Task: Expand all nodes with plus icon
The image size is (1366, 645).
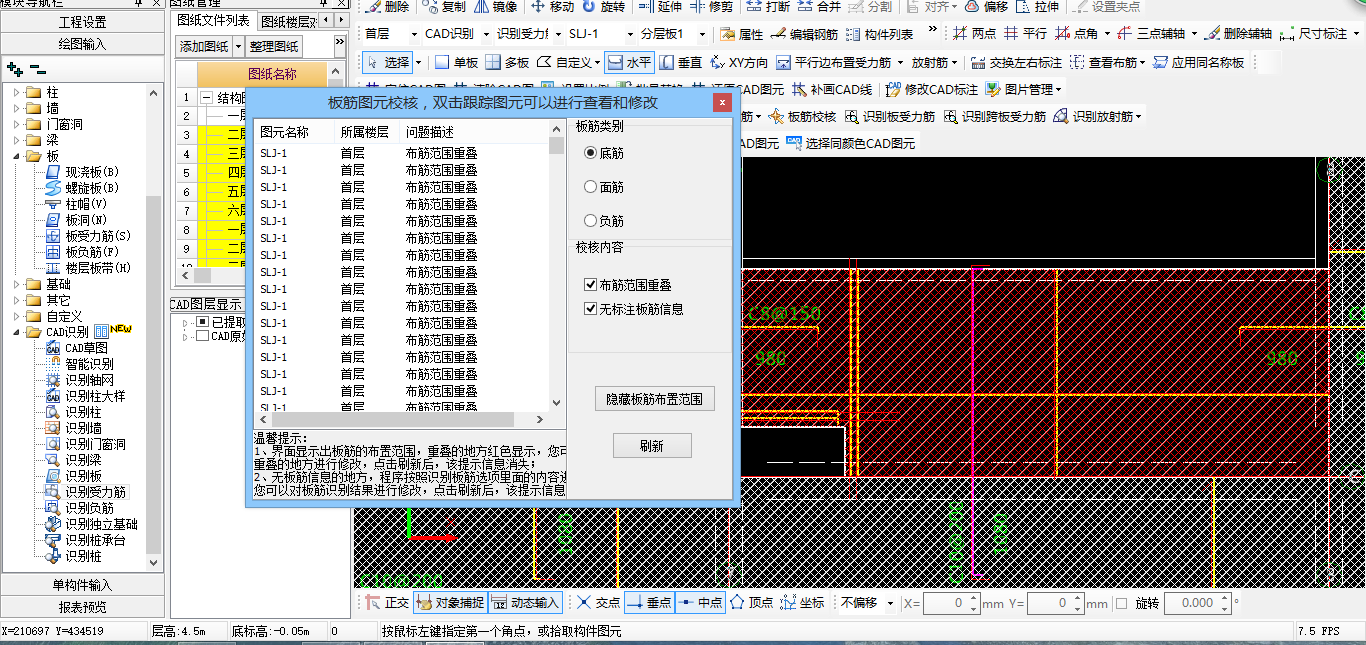Action: pyautogui.click(x=14, y=69)
